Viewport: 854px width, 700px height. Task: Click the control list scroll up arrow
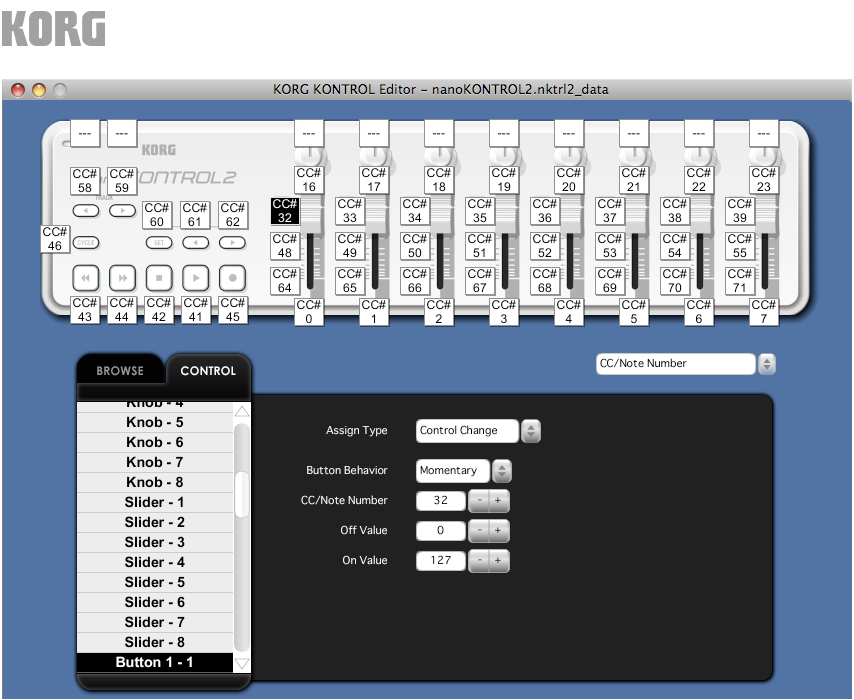242,411
